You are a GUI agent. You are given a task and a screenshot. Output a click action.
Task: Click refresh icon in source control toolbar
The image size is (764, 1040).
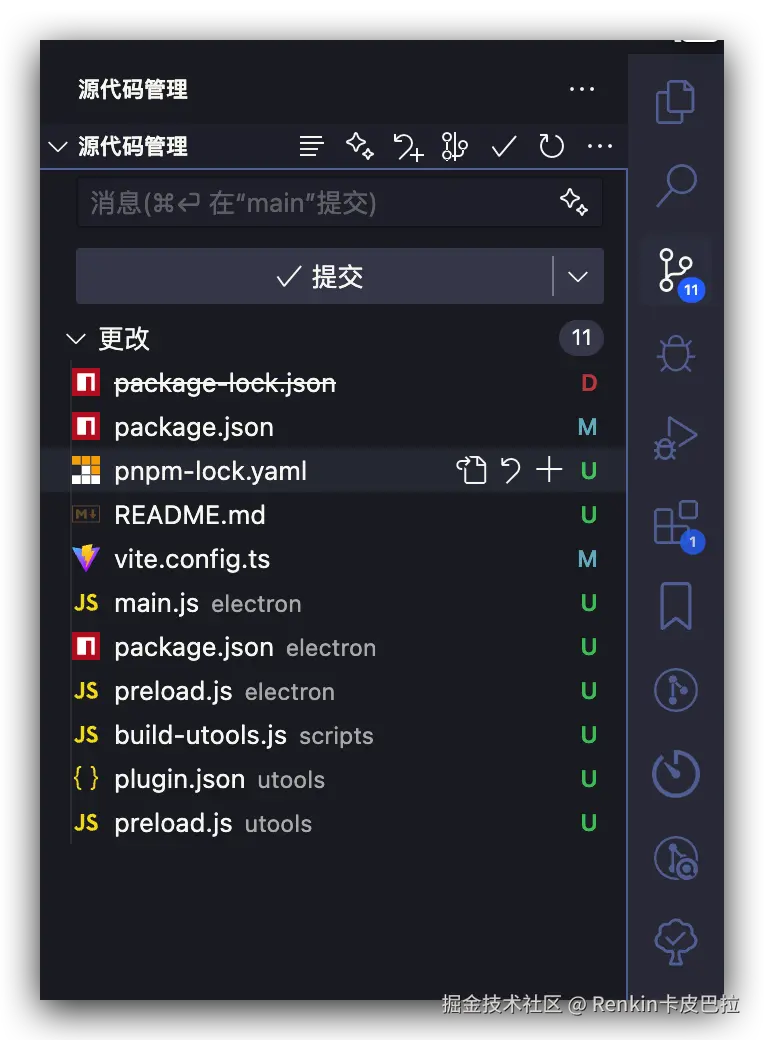552,147
